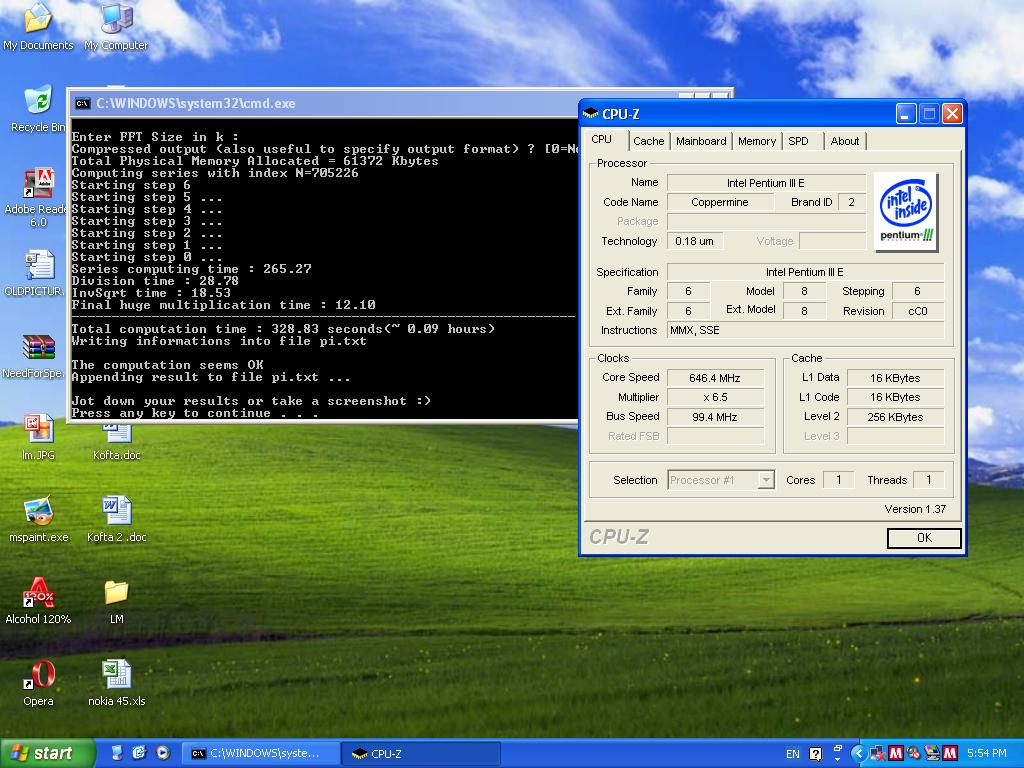Click the cmd.exe window title bar icon
Image resolution: width=1024 pixels, height=768 pixels.
(x=83, y=103)
